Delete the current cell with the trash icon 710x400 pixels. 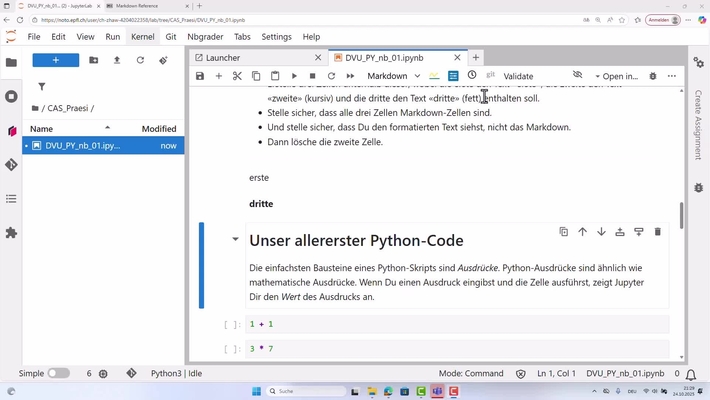(657, 232)
